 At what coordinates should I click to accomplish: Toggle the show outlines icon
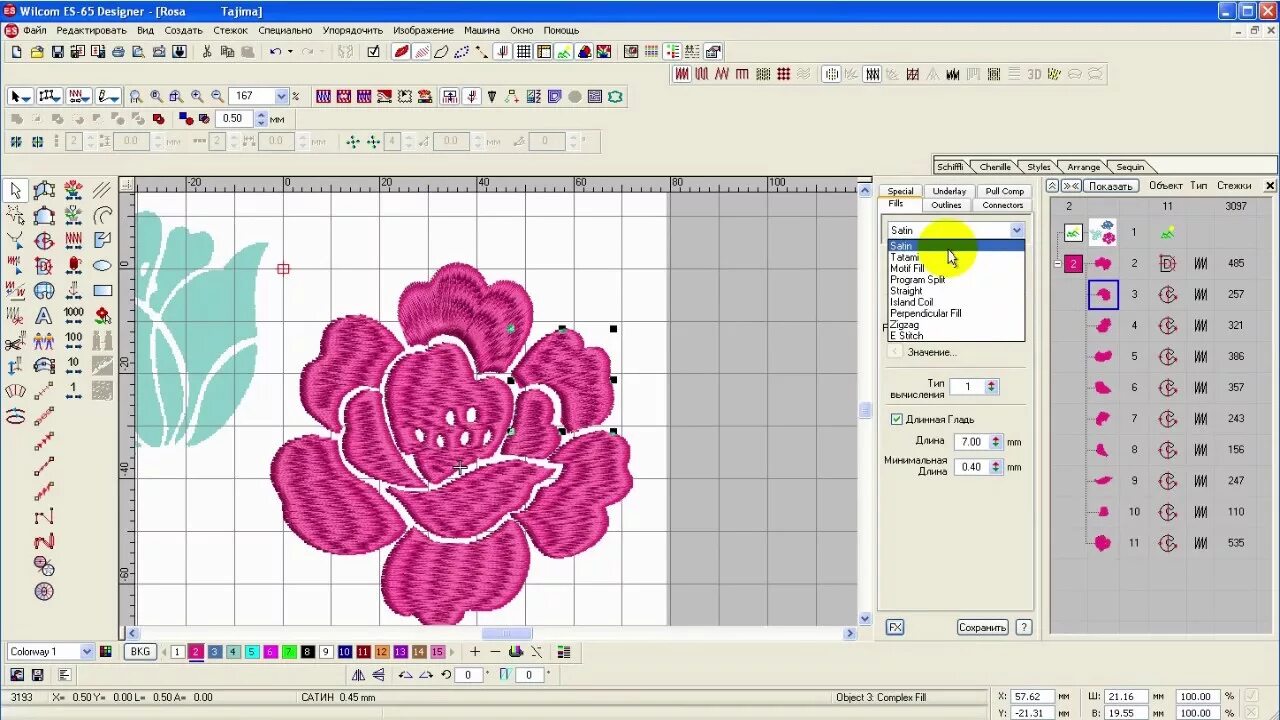pyautogui.click(x=441, y=52)
